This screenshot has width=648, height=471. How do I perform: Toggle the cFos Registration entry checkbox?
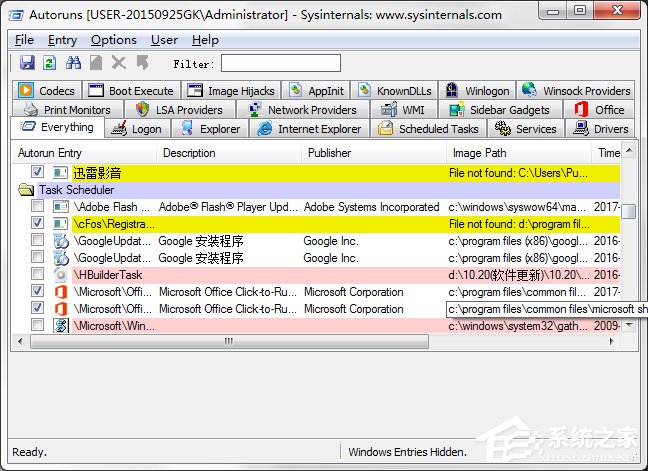coord(37,224)
